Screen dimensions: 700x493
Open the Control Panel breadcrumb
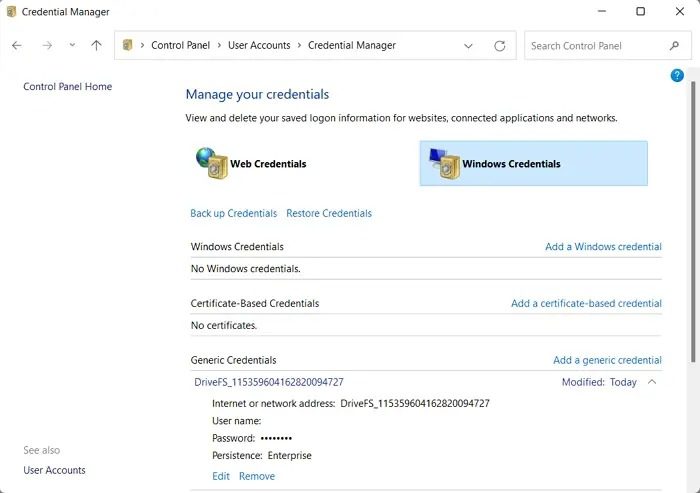[x=180, y=45]
